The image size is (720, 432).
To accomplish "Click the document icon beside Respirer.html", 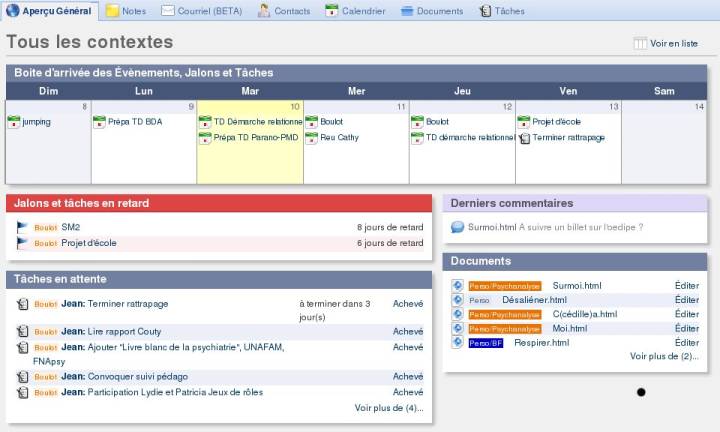I will point(457,343).
